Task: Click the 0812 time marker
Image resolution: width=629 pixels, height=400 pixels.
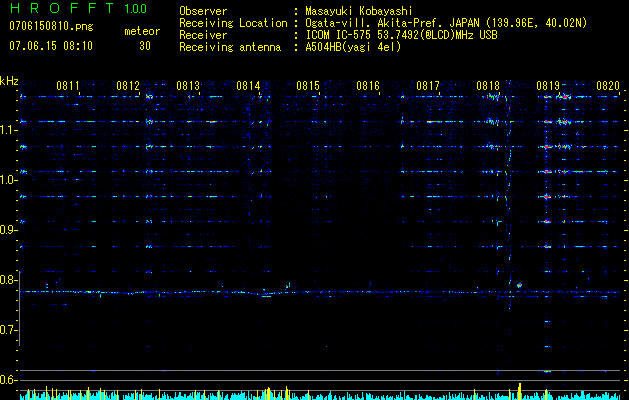Action: [x=128, y=86]
